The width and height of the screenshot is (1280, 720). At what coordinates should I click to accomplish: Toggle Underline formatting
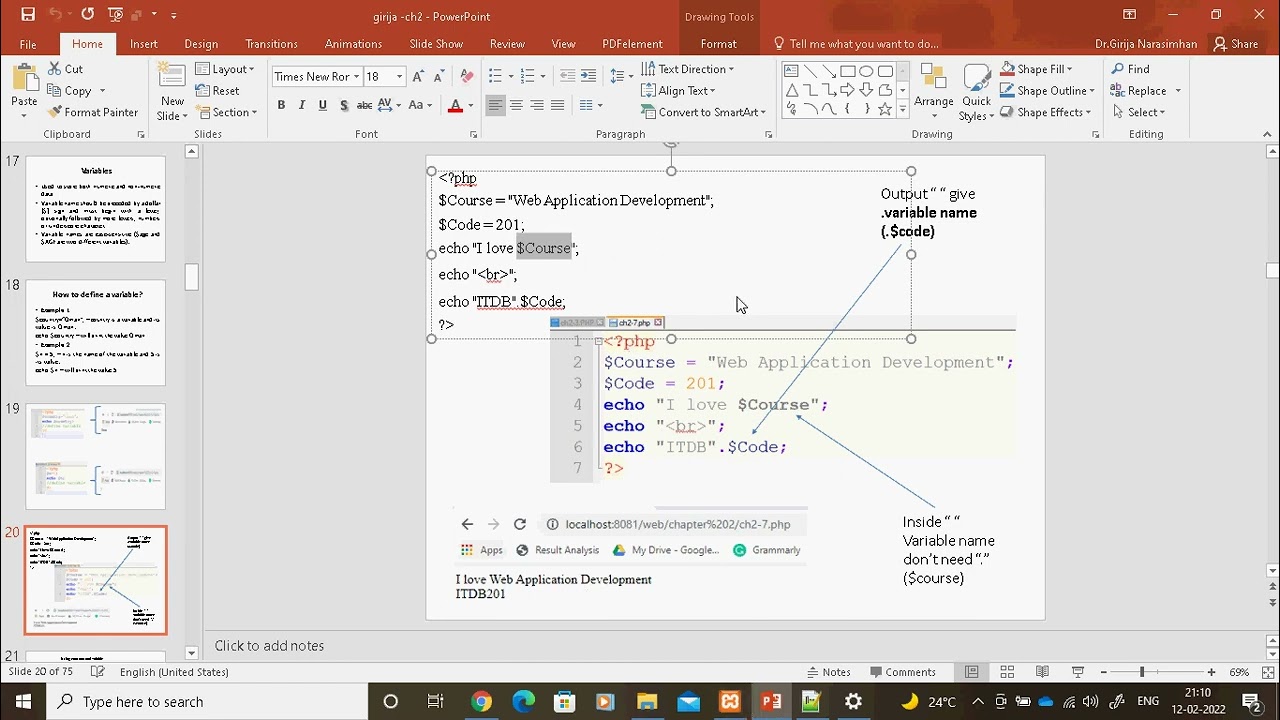322,105
